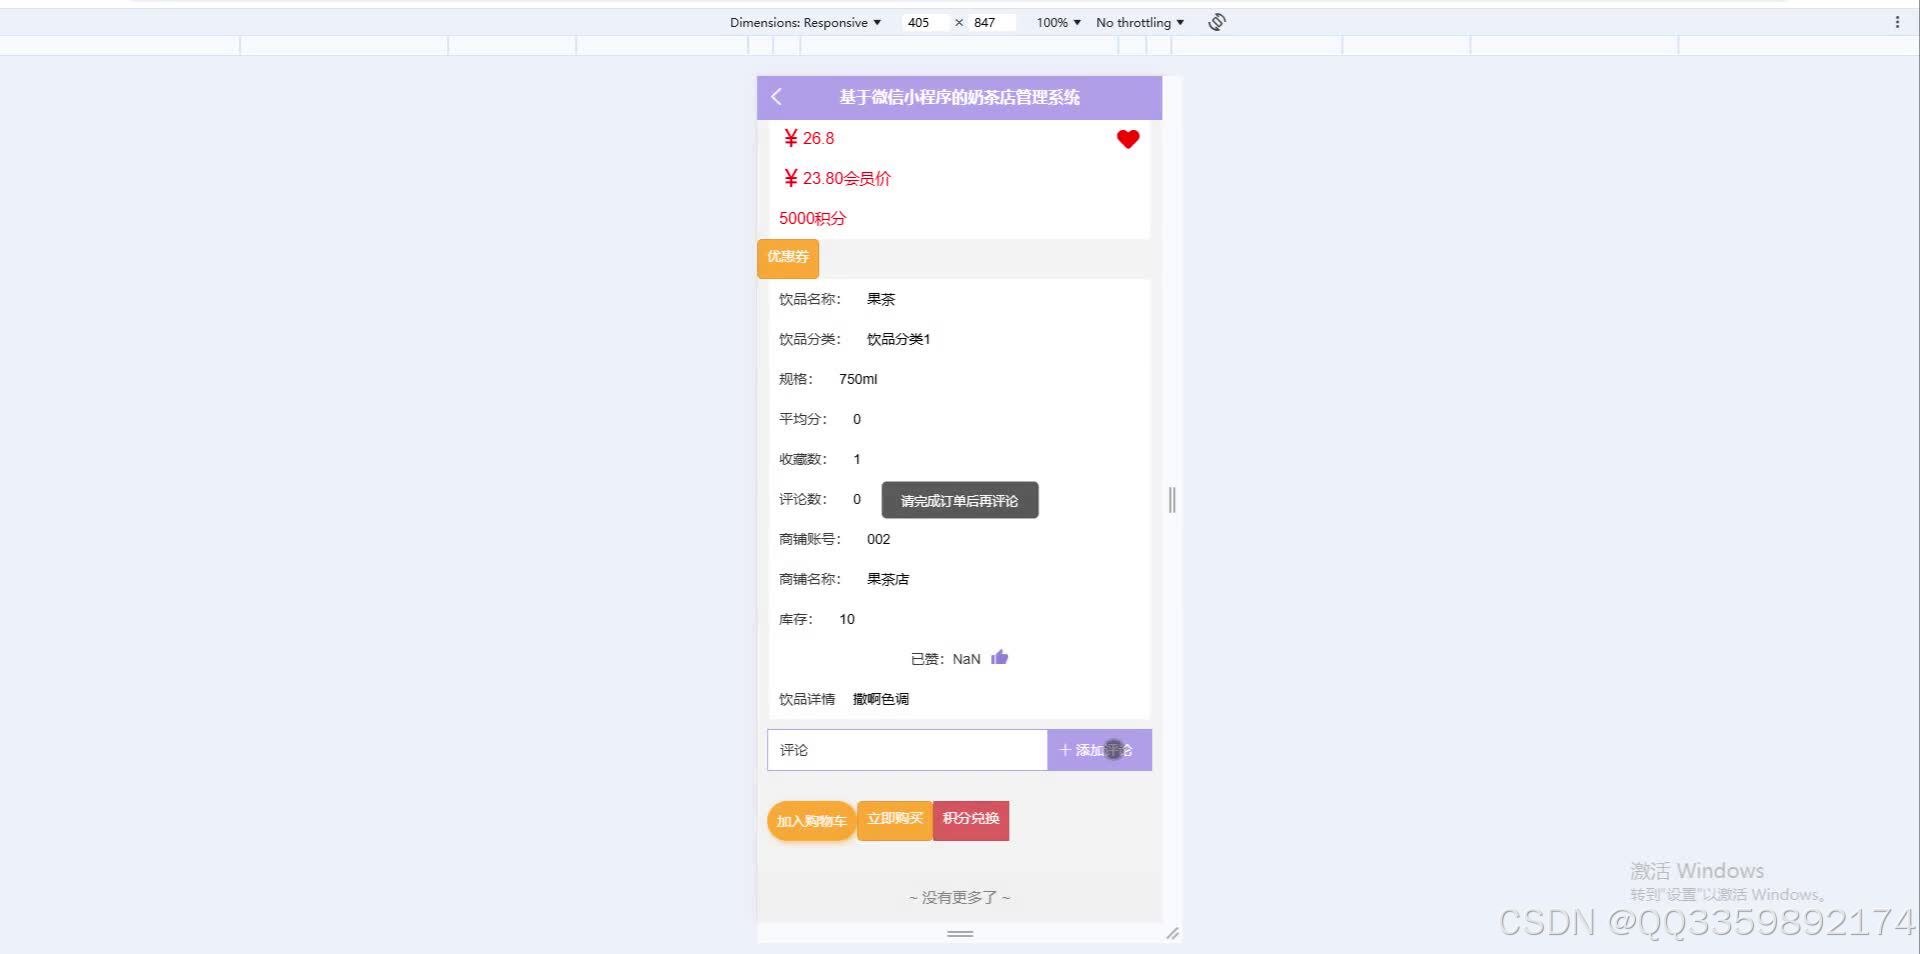Image resolution: width=1920 pixels, height=954 pixels.
Task: Click the 积分兑换 points redeem button
Action: point(970,820)
